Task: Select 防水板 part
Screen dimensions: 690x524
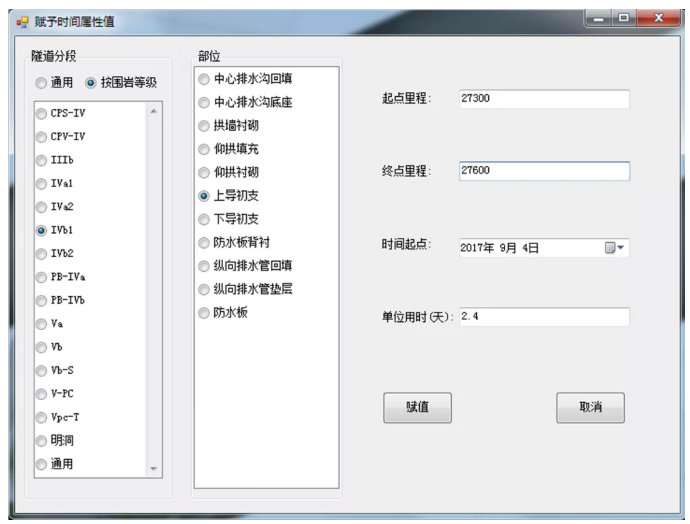Action: (x=204, y=313)
